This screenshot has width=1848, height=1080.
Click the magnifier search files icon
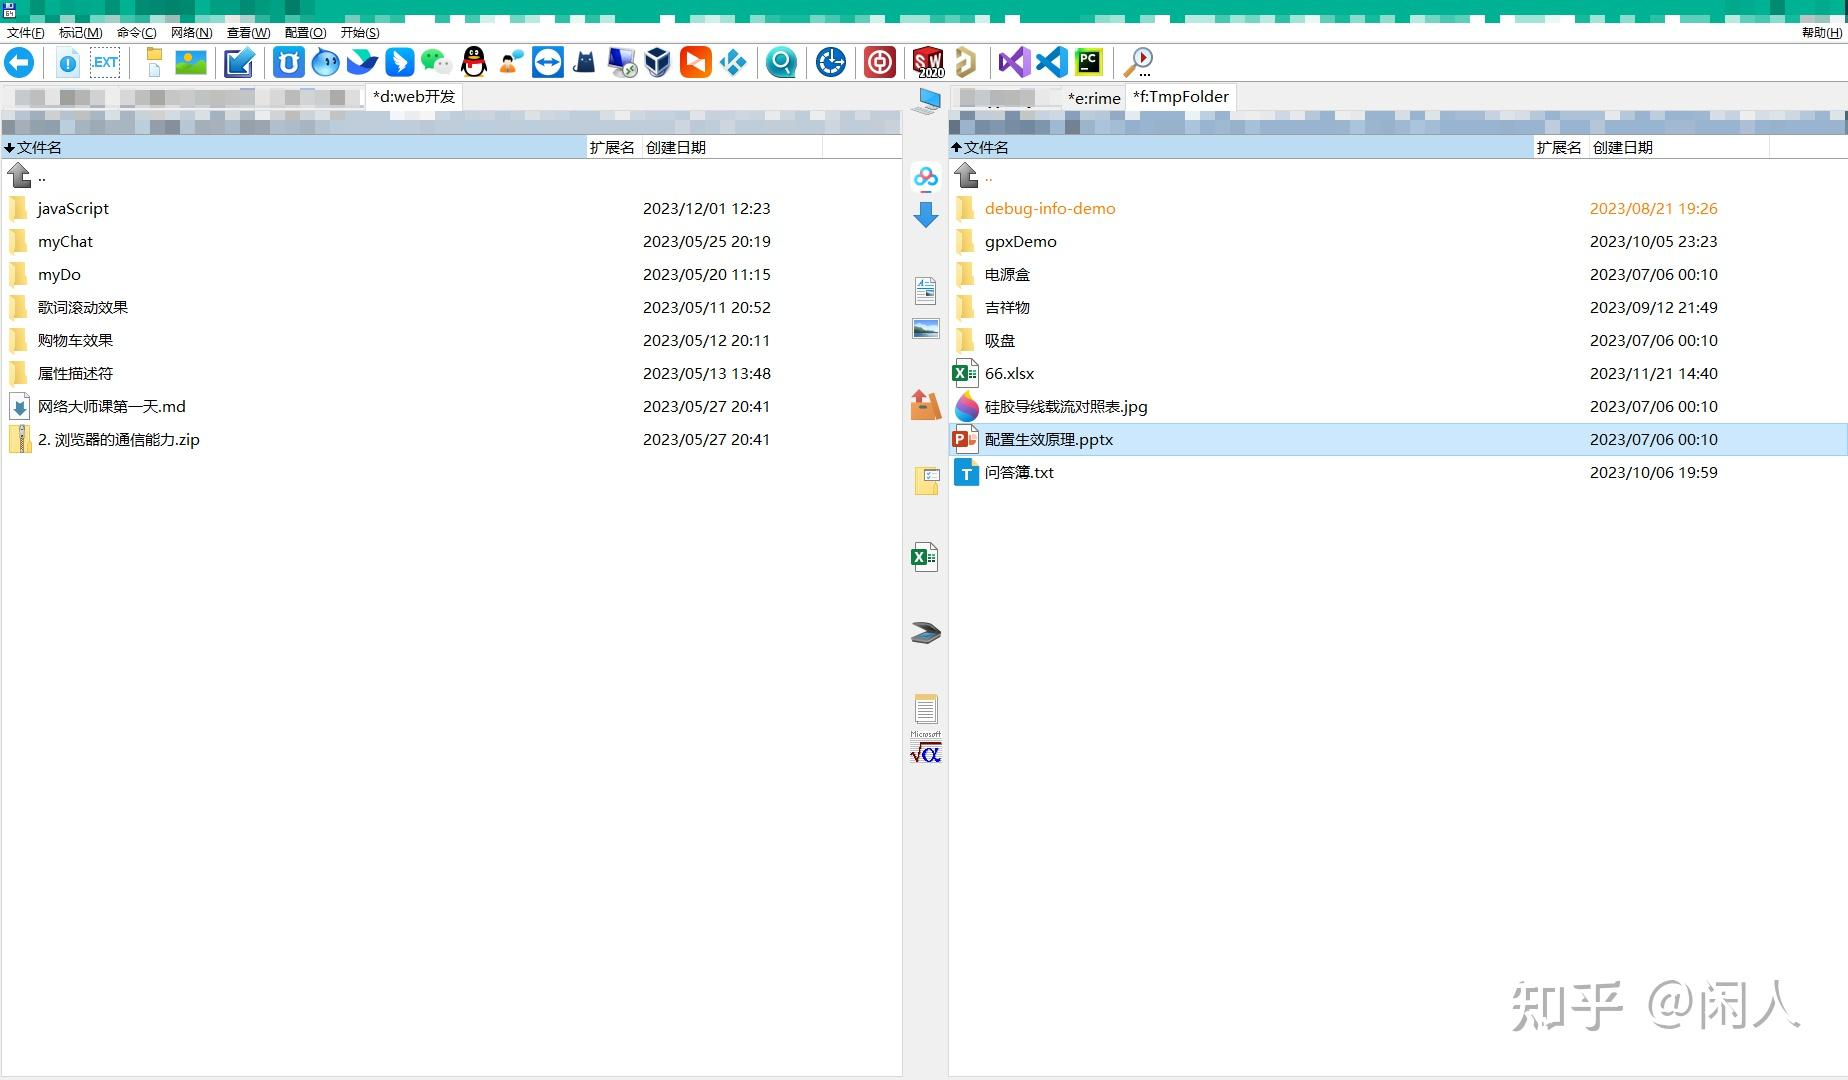pos(1139,63)
